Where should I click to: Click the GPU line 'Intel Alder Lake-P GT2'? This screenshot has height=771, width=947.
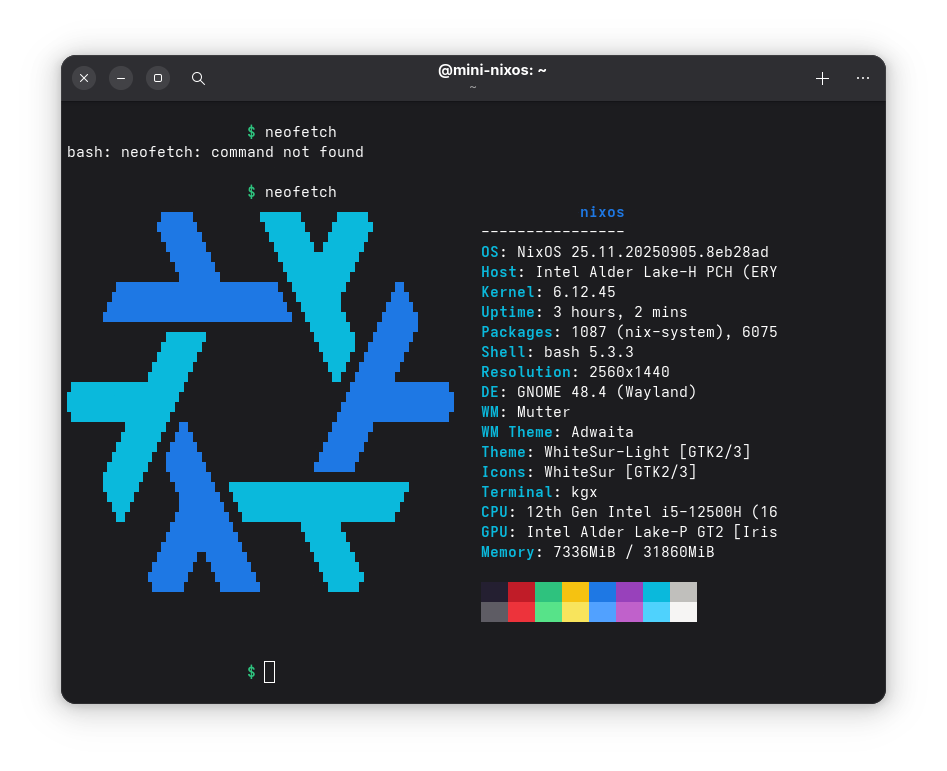pyautogui.click(x=629, y=532)
